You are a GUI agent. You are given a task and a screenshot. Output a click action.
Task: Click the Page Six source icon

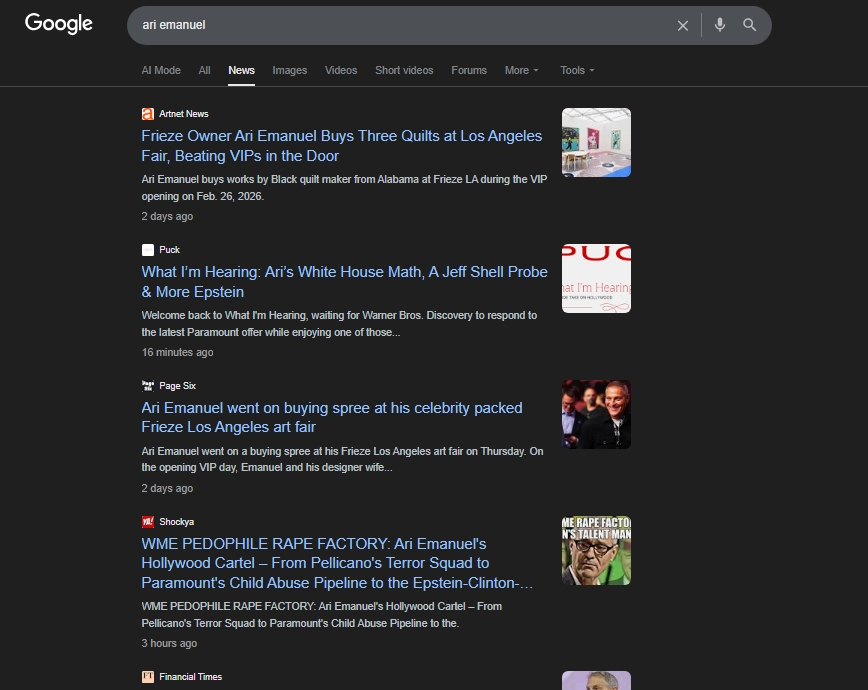click(x=148, y=385)
